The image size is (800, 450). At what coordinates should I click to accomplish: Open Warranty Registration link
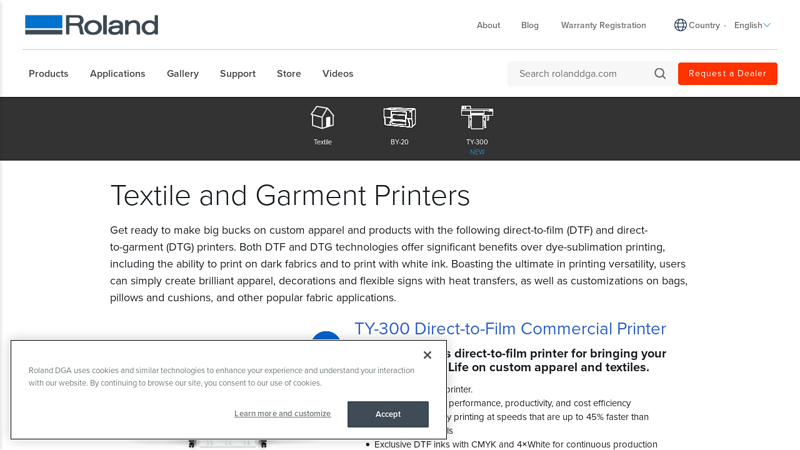tap(604, 25)
